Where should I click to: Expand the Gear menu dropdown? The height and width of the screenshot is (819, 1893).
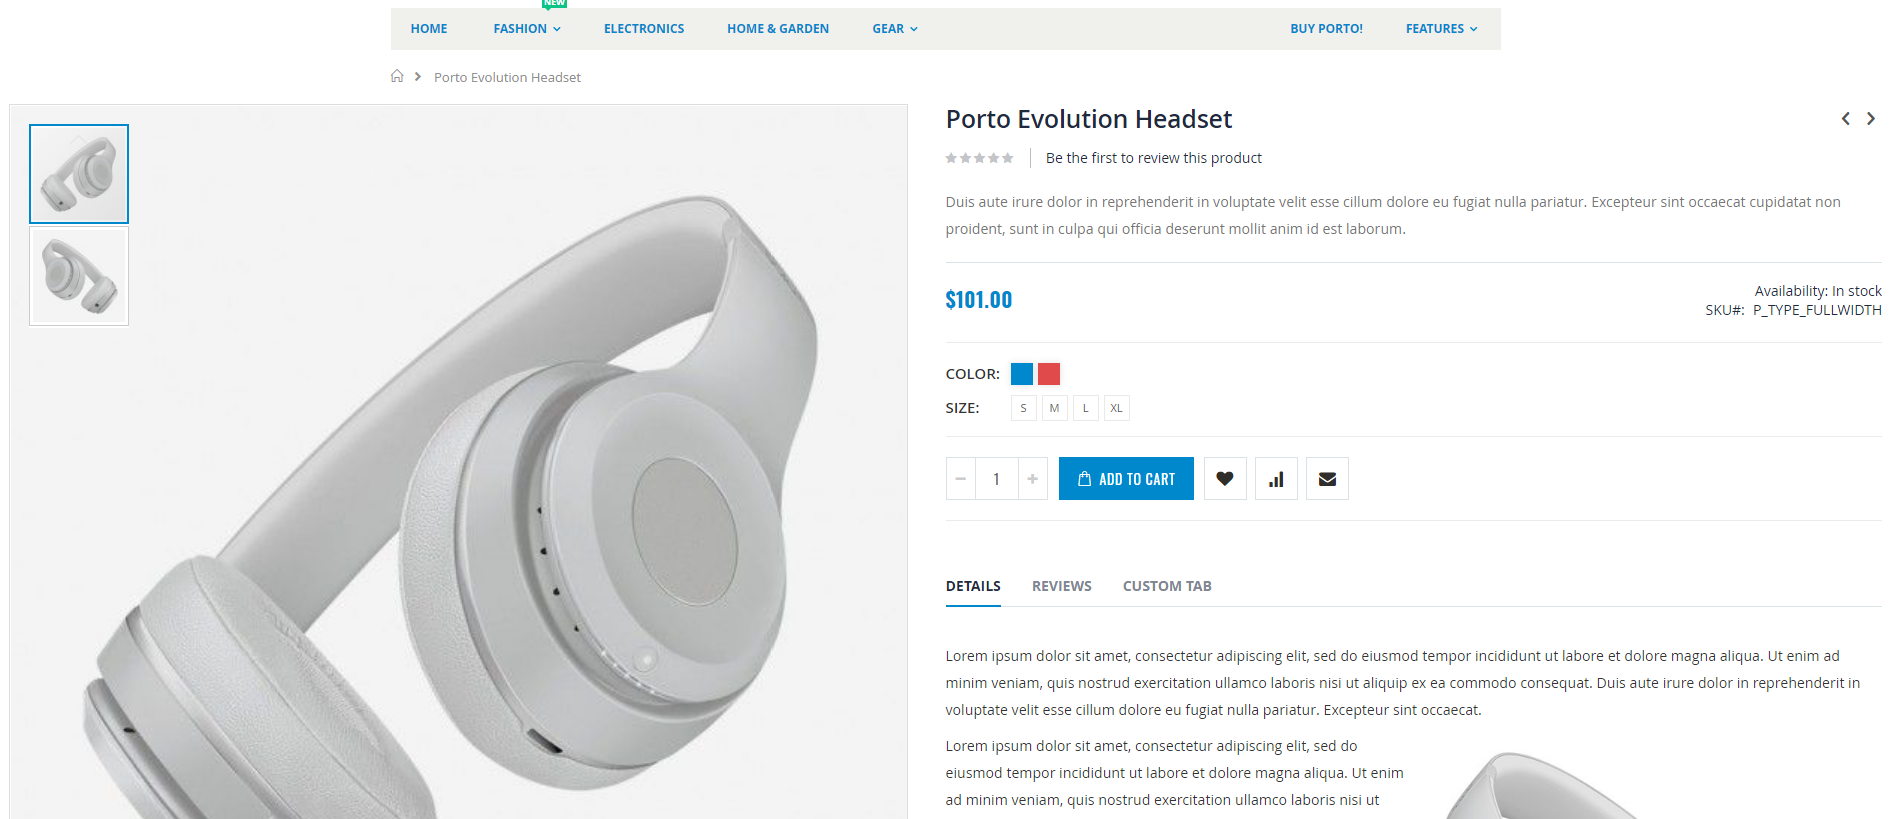tap(895, 29)
